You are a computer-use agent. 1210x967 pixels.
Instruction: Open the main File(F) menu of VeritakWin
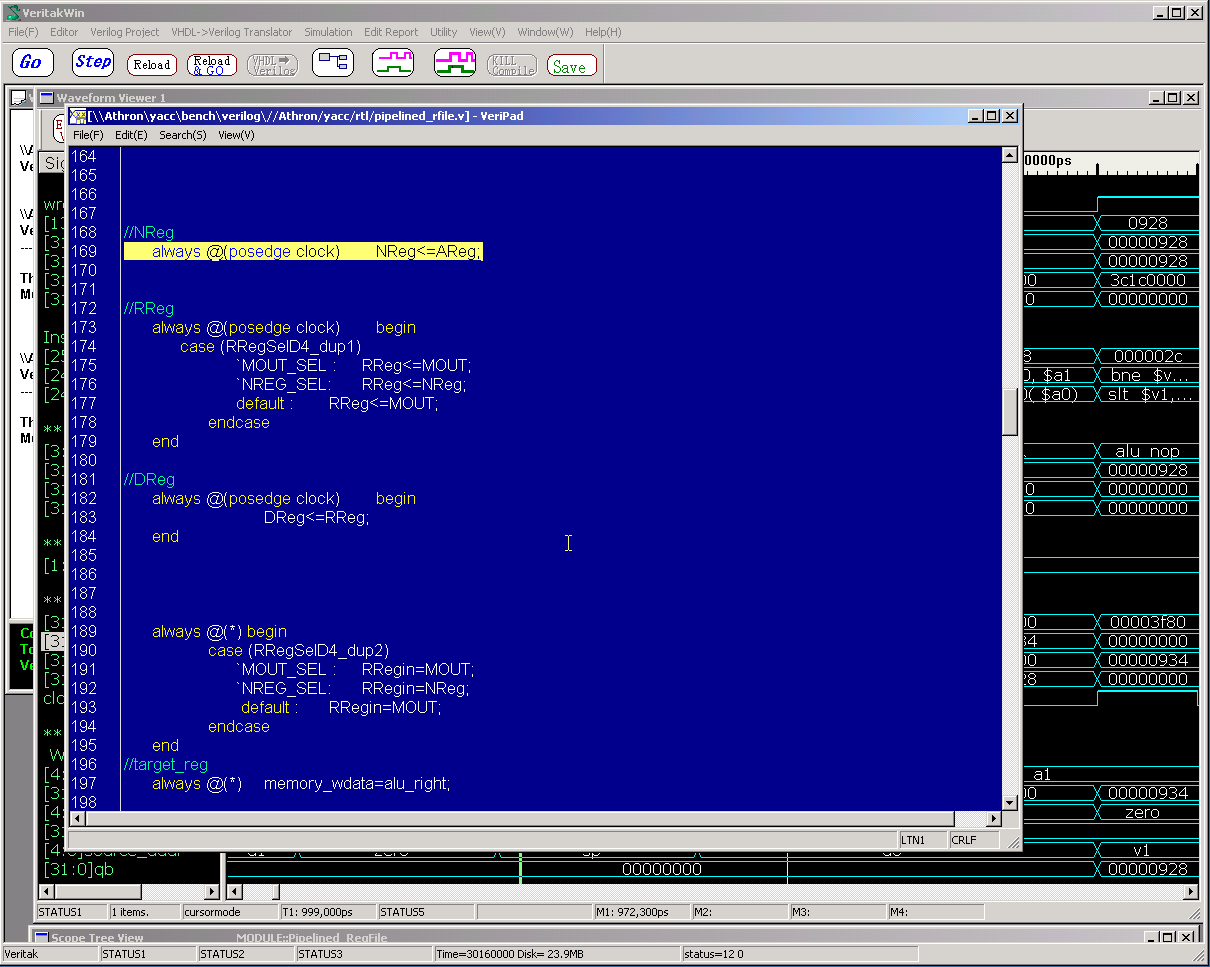pyautogui.click(x=23, y=32)
